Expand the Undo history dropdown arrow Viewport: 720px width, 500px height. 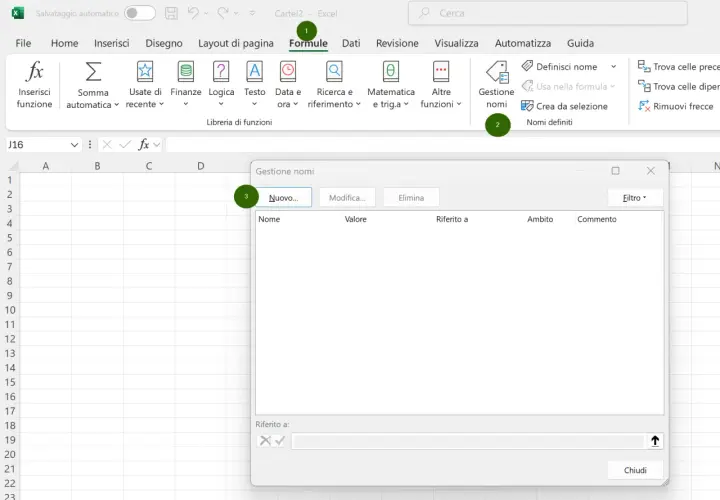tap(206, 13)
